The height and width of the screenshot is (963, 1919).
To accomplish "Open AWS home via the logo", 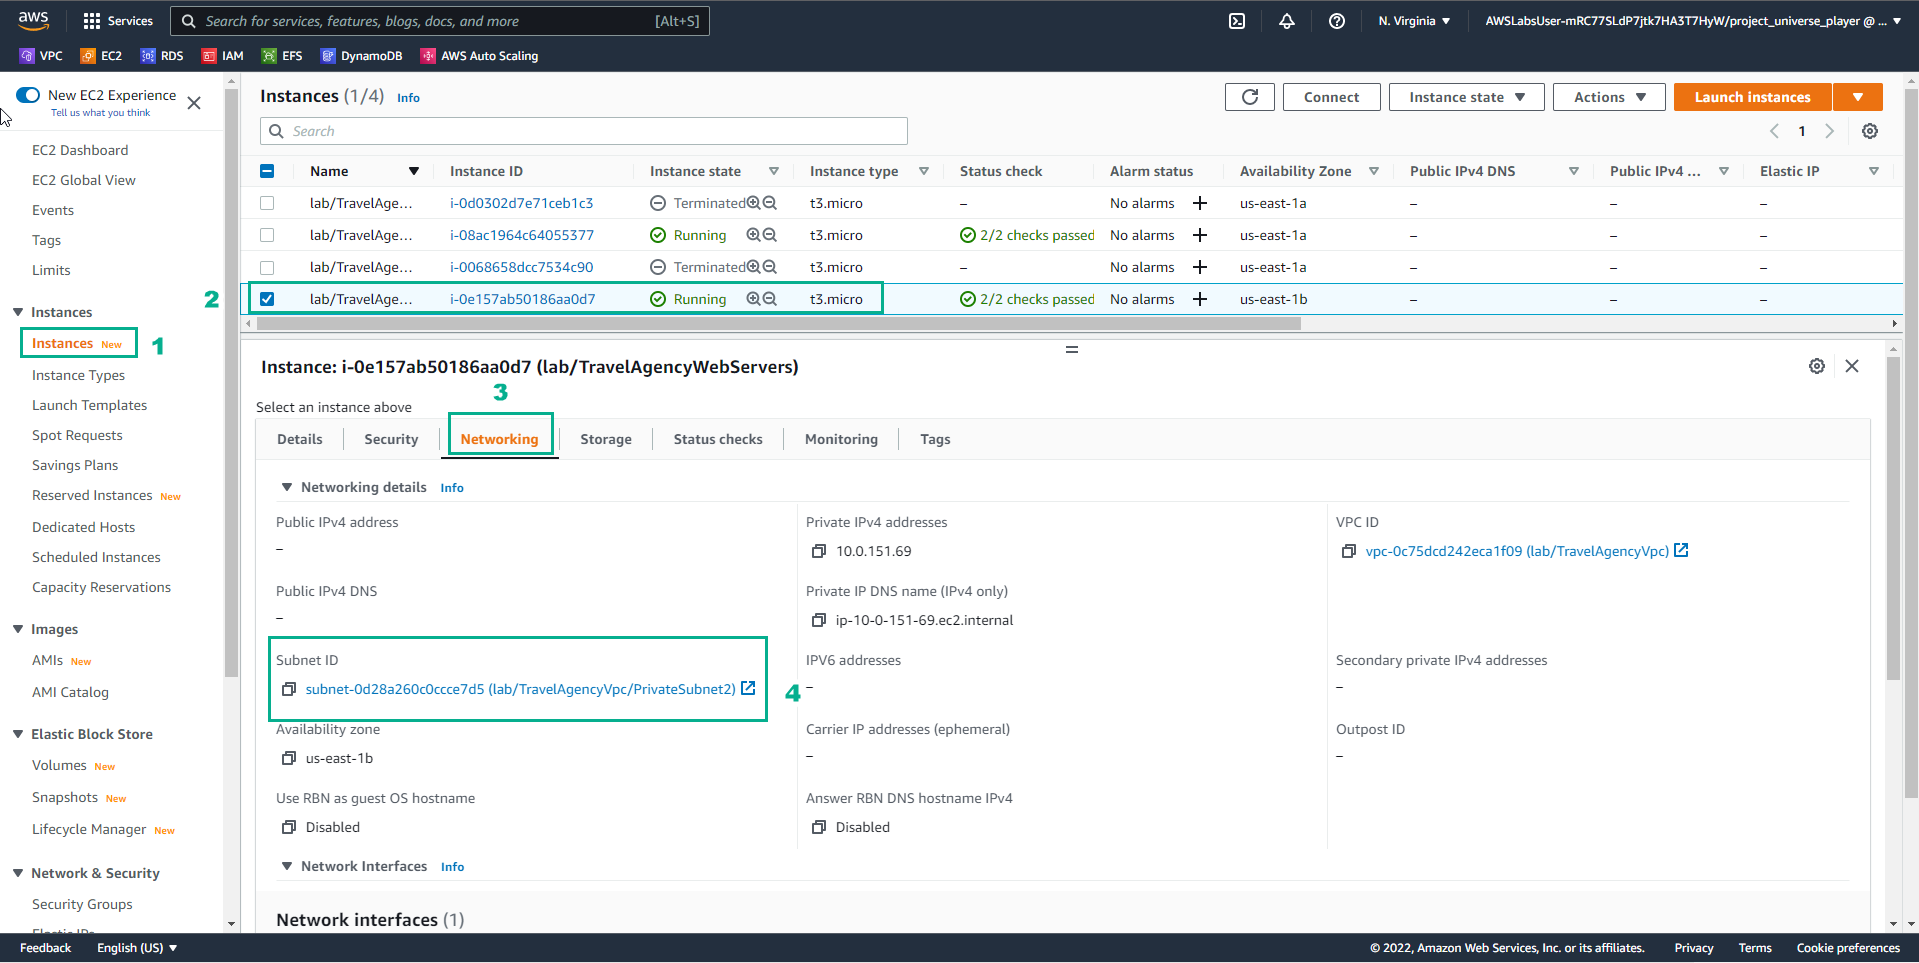I will tap(34, 20).
